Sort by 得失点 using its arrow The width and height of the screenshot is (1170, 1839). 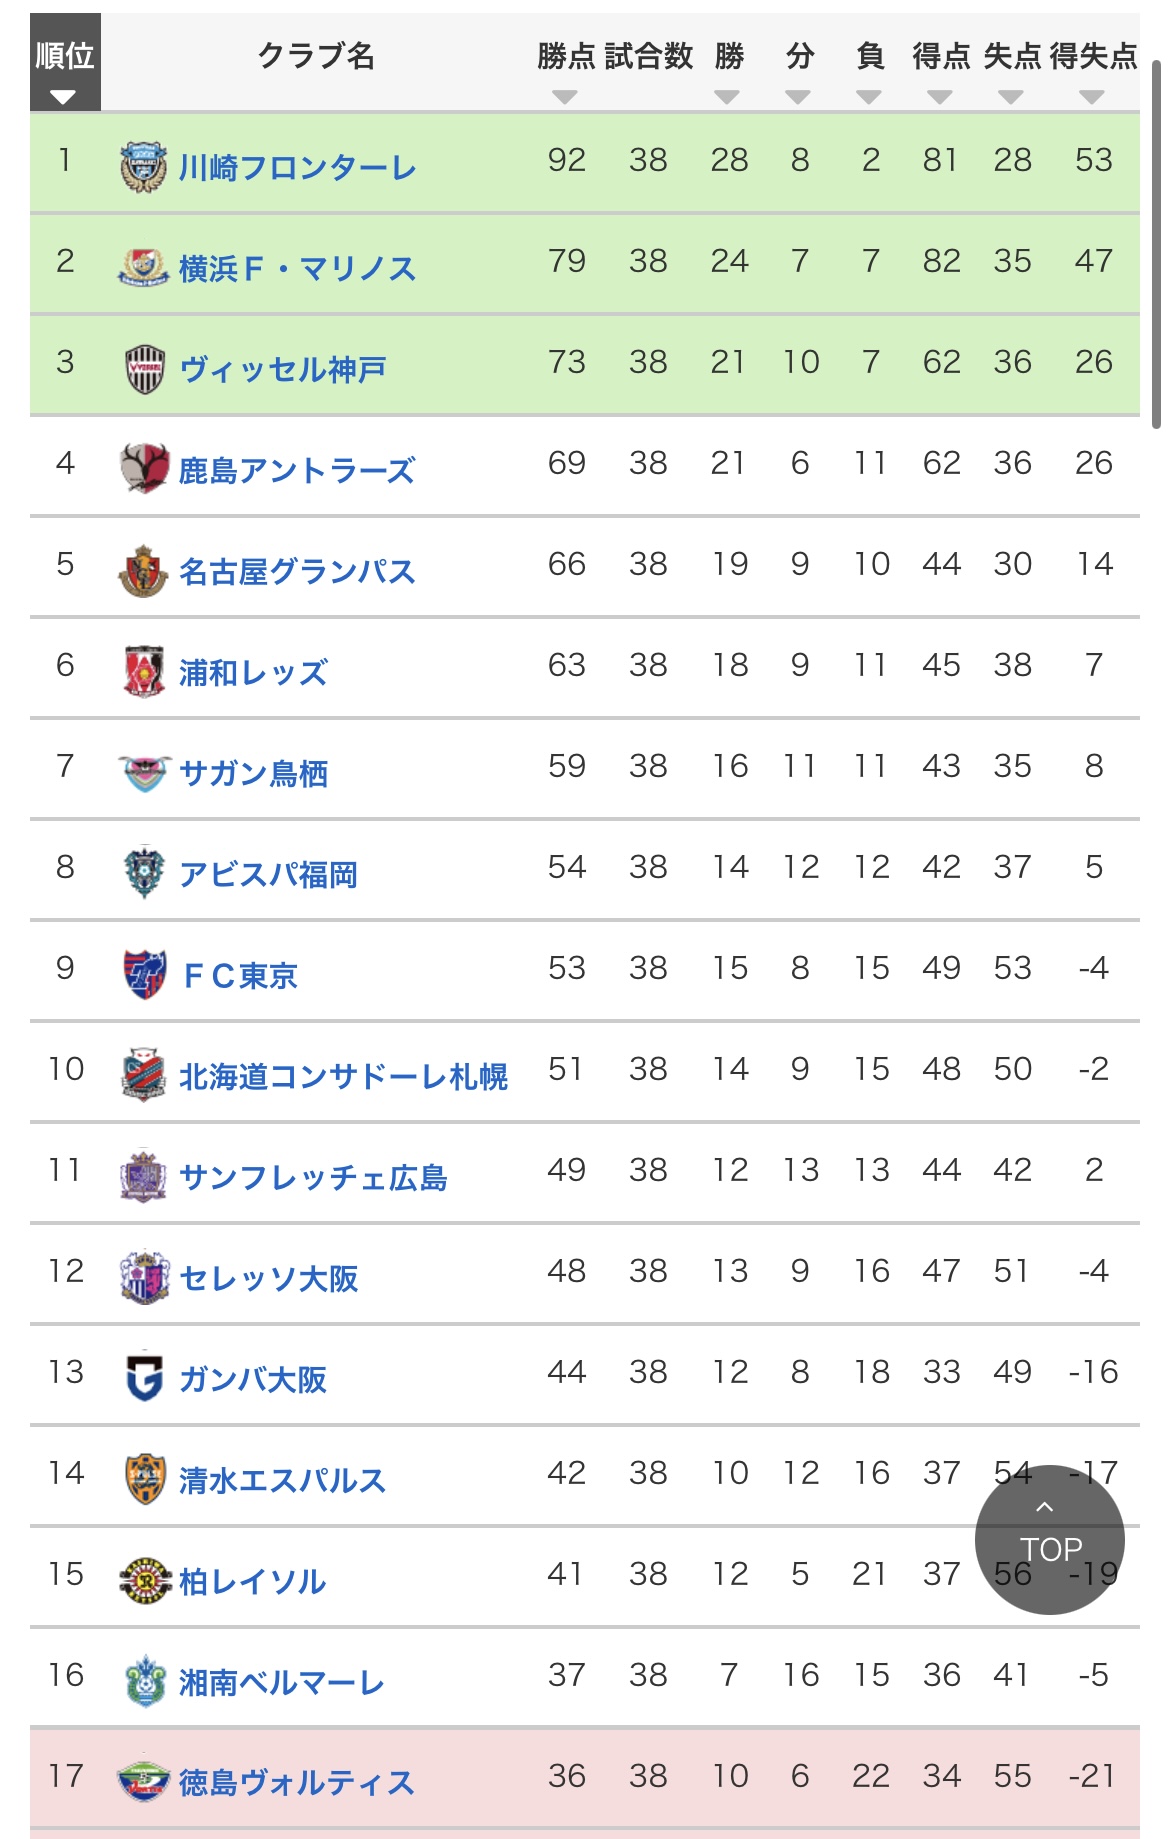coord(1092,97)
